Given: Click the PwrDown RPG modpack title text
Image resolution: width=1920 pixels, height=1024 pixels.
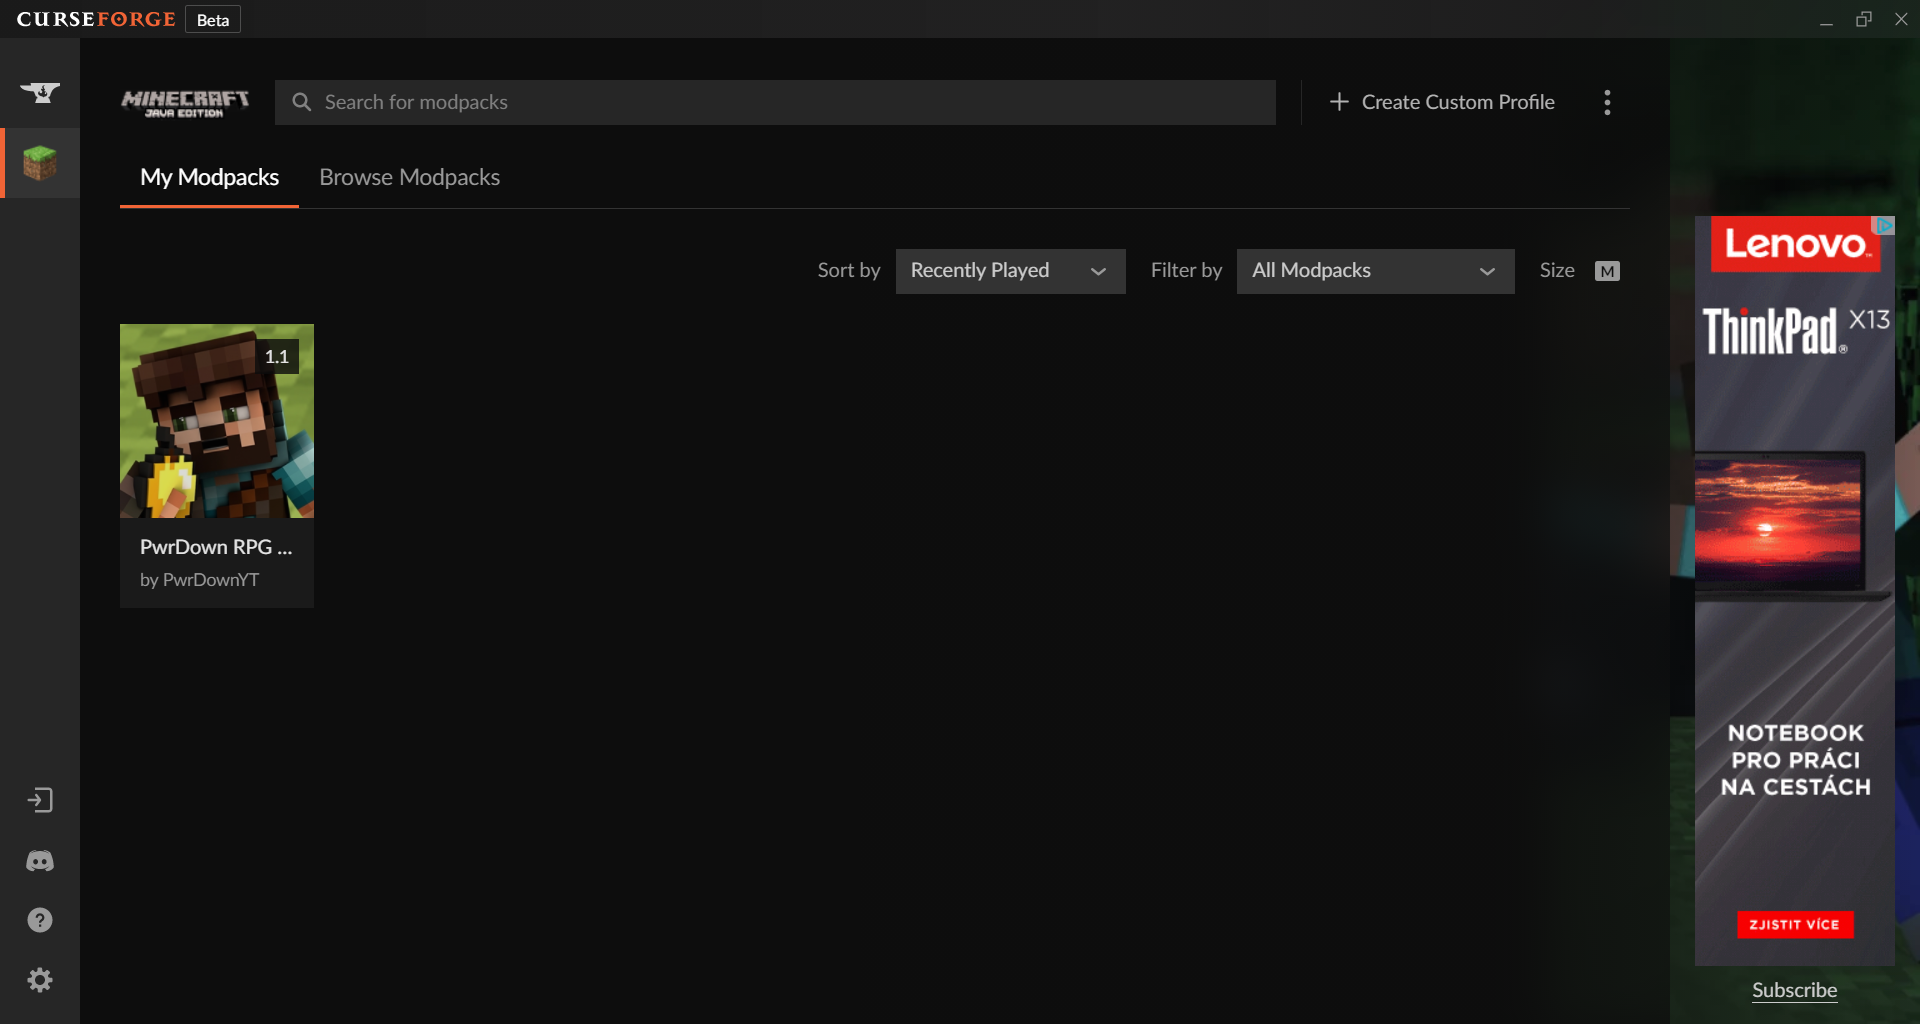Looking at the screenshot, I should pos(216,547).
